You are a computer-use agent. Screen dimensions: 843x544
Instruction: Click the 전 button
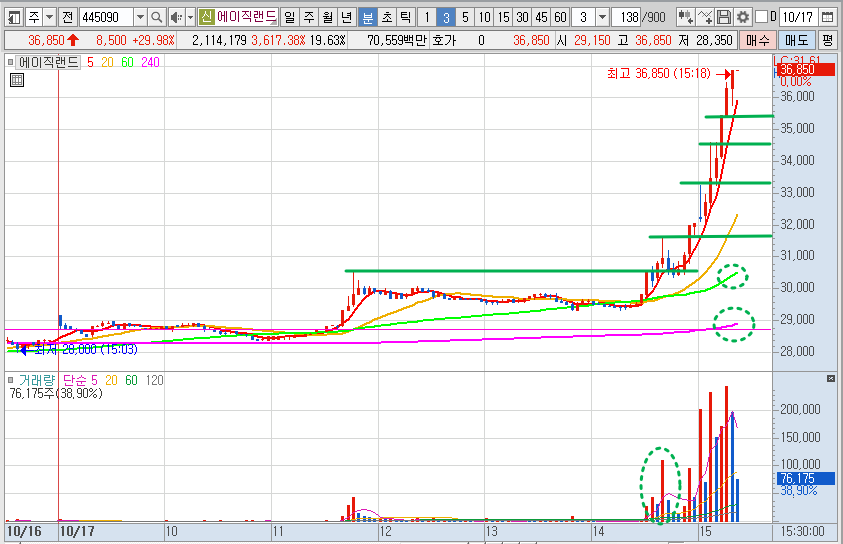(67, 18)
